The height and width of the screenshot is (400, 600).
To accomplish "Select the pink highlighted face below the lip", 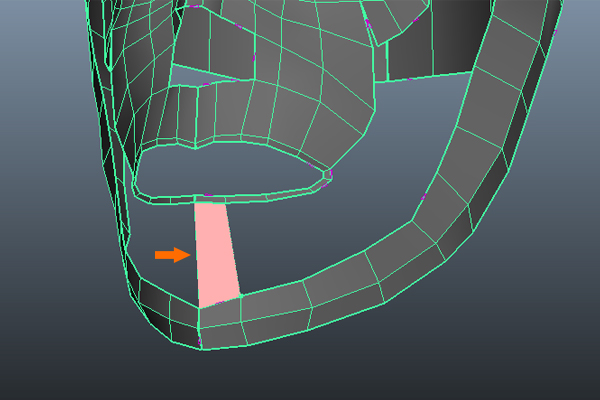I will tap(216, 255).
